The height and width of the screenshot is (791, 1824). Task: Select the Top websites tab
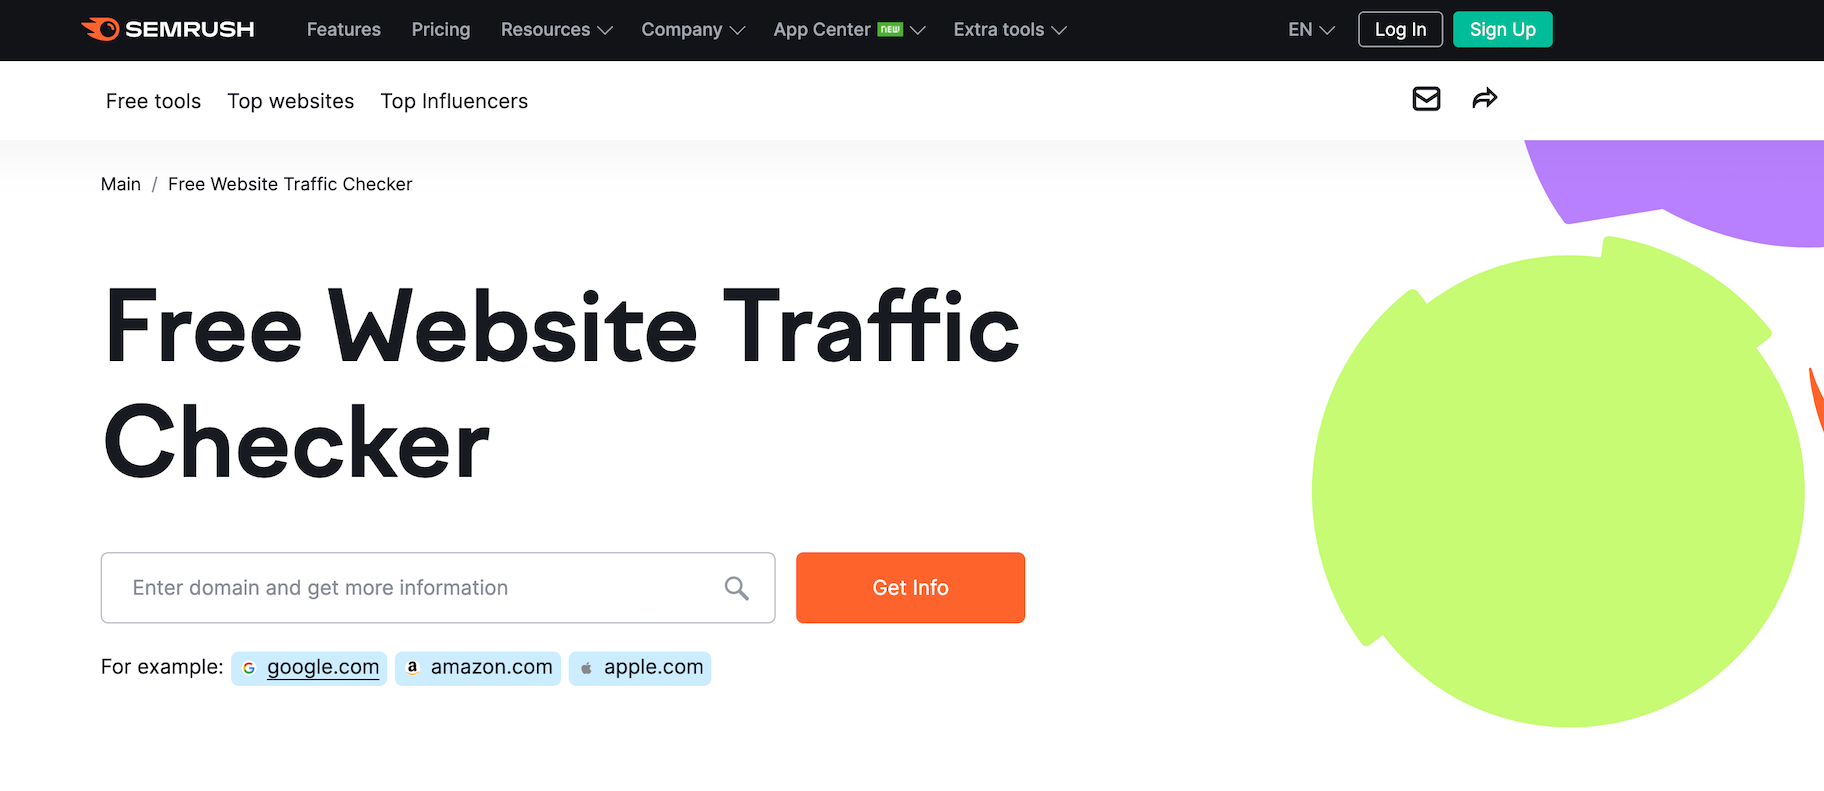click(290, 101)
